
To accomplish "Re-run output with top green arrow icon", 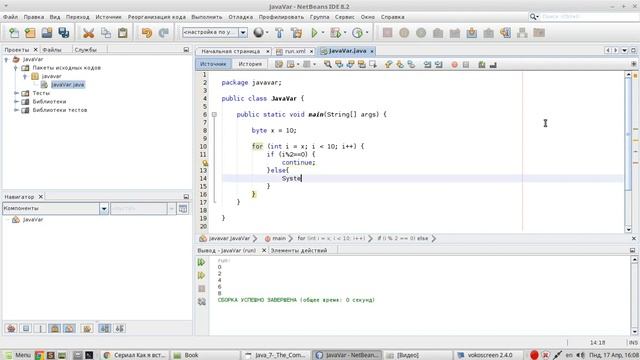I will [x=202, y=262].
